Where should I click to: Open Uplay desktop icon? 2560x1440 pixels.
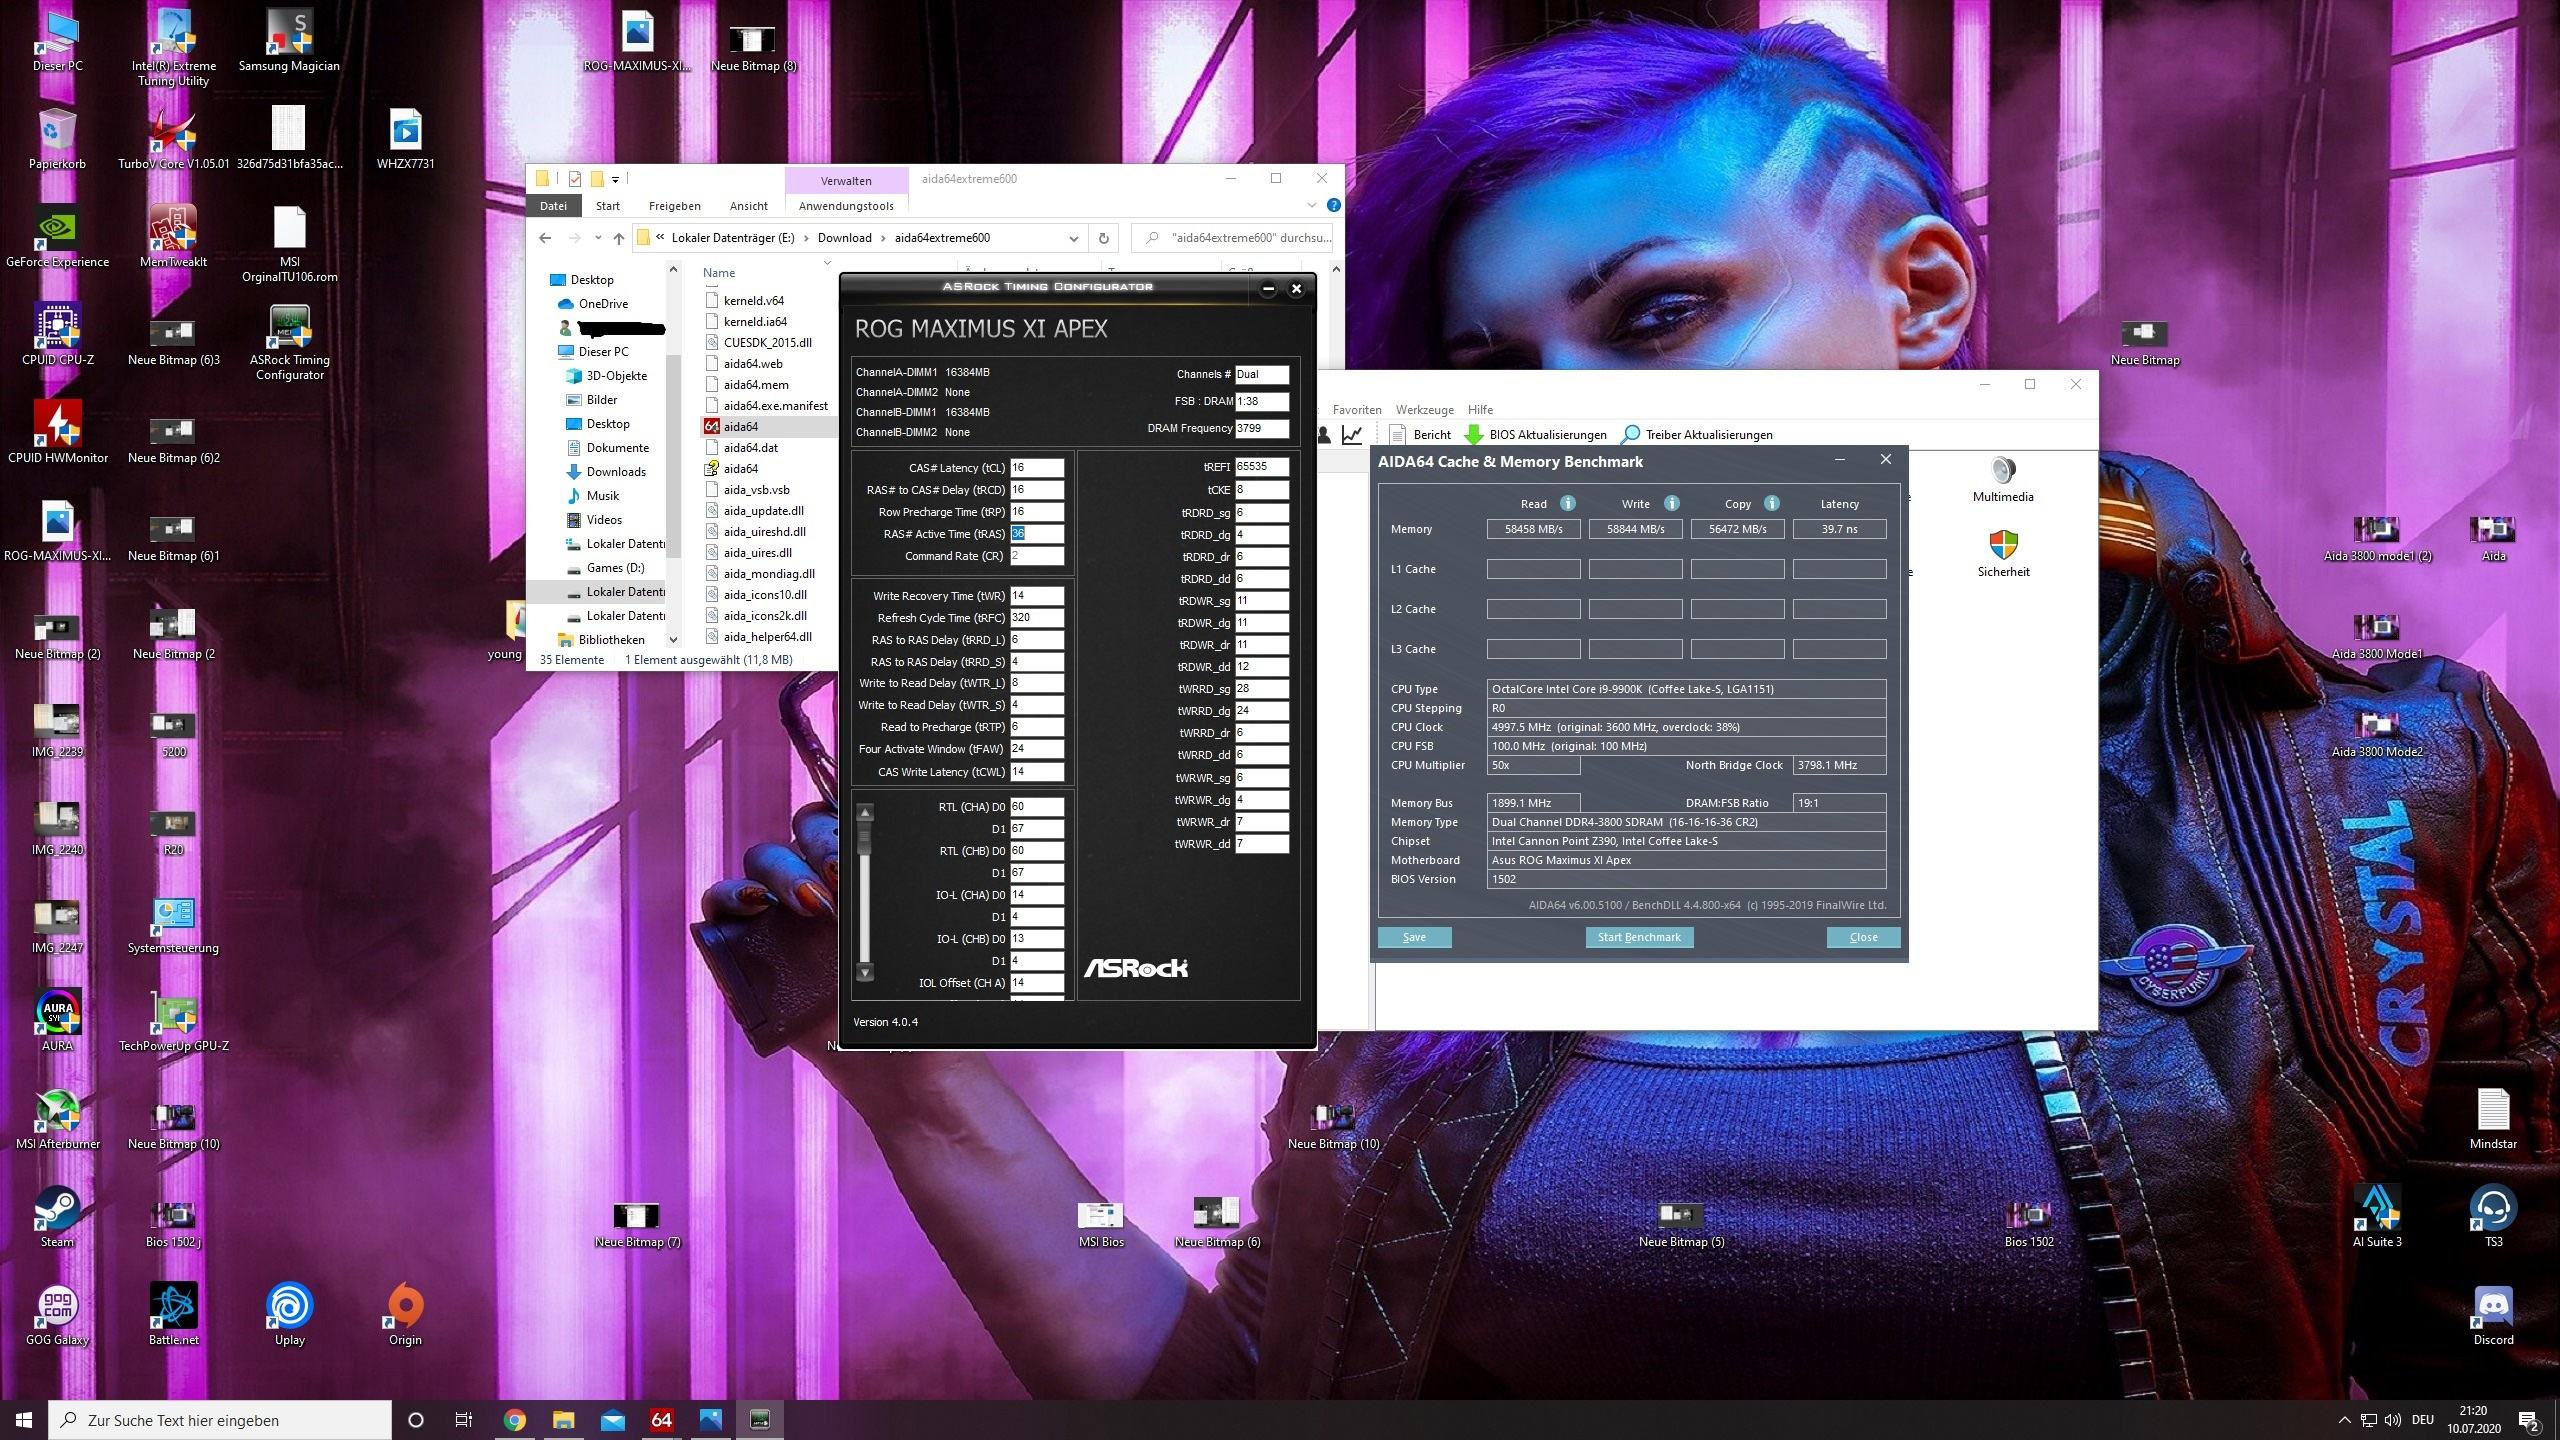point(289,1316)
